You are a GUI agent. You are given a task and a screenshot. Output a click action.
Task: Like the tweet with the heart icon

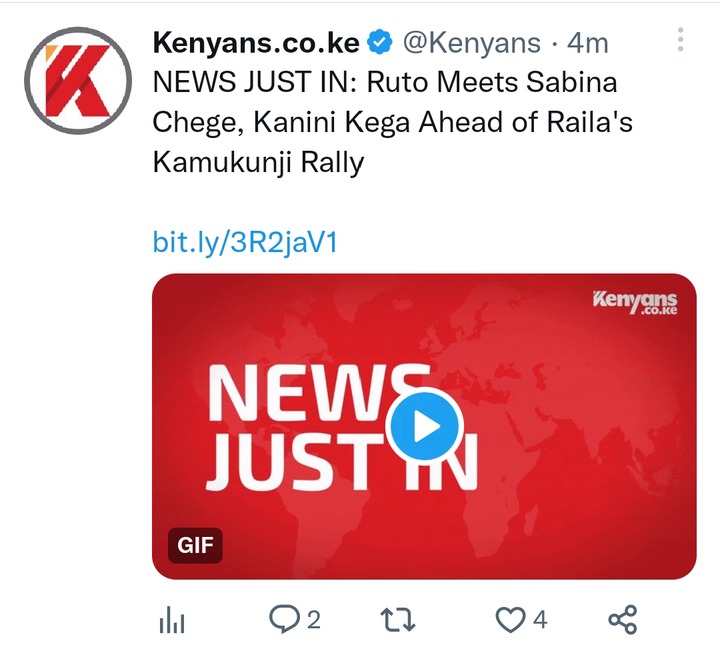click(510, 620)
